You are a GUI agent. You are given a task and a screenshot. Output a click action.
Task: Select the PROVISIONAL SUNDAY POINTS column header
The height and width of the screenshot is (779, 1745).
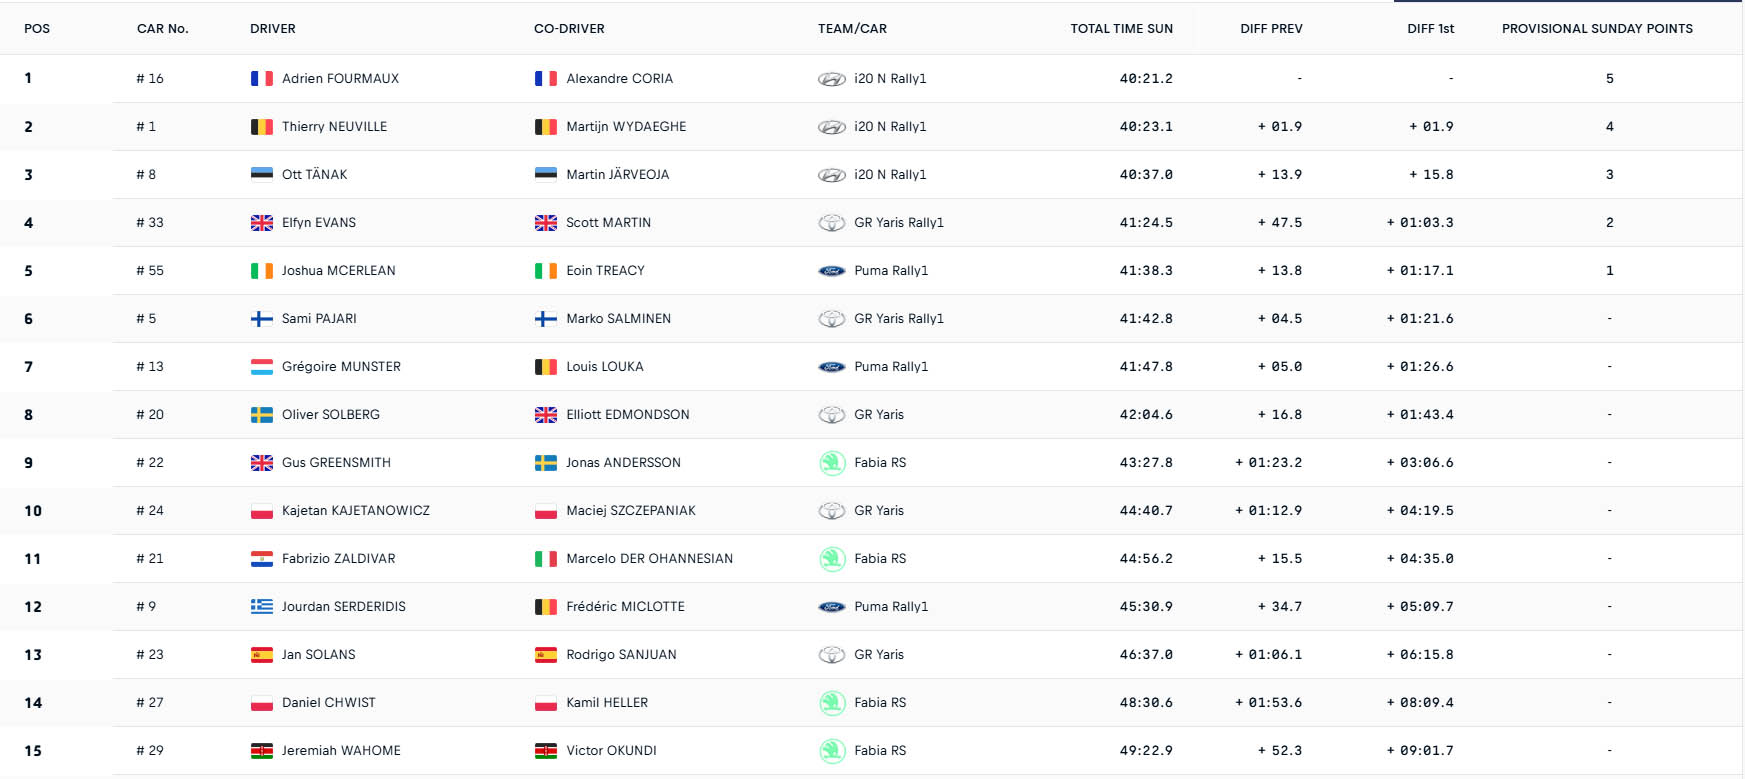tap(1597, 29)
